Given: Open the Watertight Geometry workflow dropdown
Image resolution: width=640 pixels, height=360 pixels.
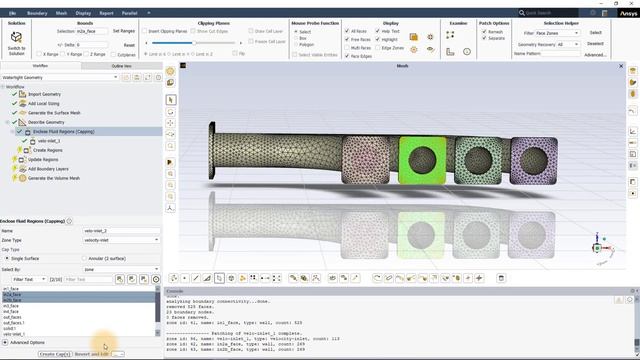Looking at the screenshot, I should (60, 77).
